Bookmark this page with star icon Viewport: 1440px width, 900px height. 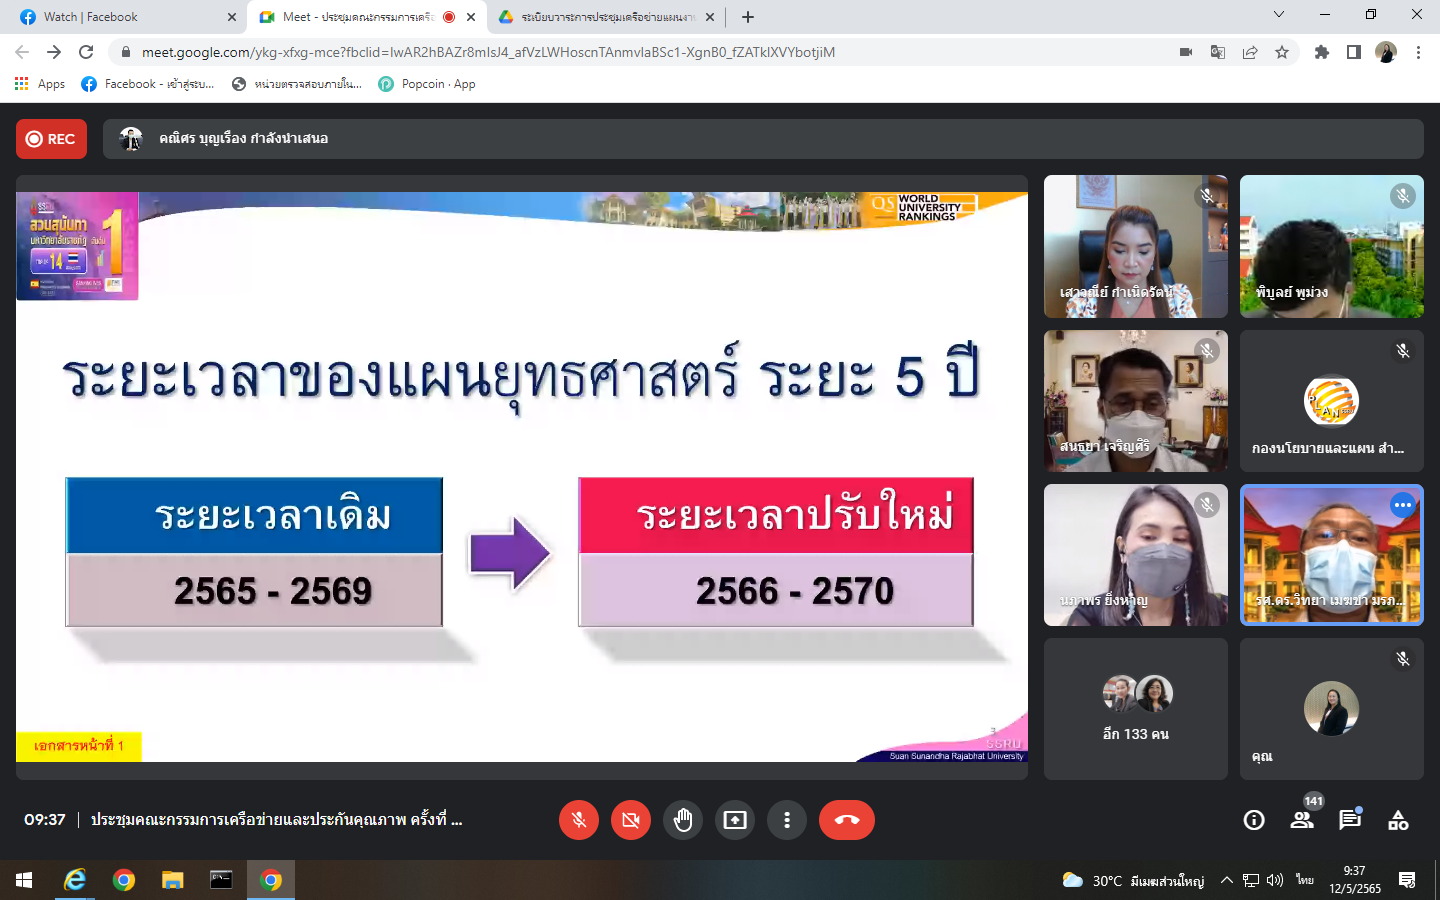point(1282,52)
